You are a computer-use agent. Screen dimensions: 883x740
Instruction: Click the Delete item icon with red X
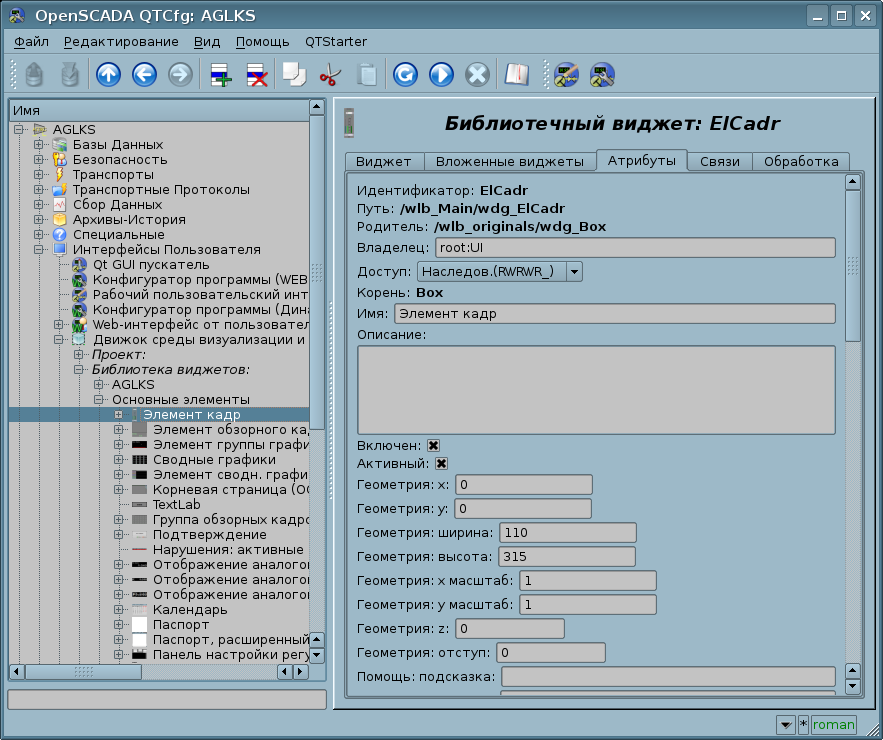pyautogui.click(x=256, y=75)
